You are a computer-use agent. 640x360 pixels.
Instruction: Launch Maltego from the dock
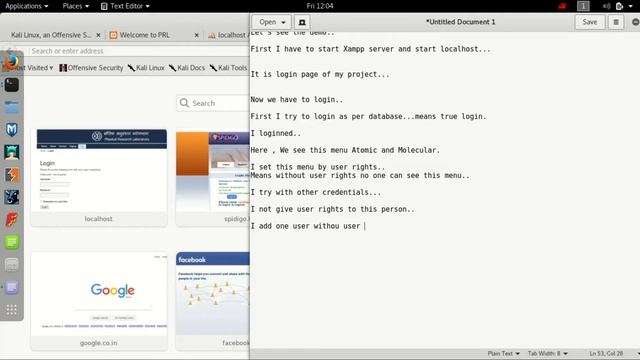click(11, 197)
